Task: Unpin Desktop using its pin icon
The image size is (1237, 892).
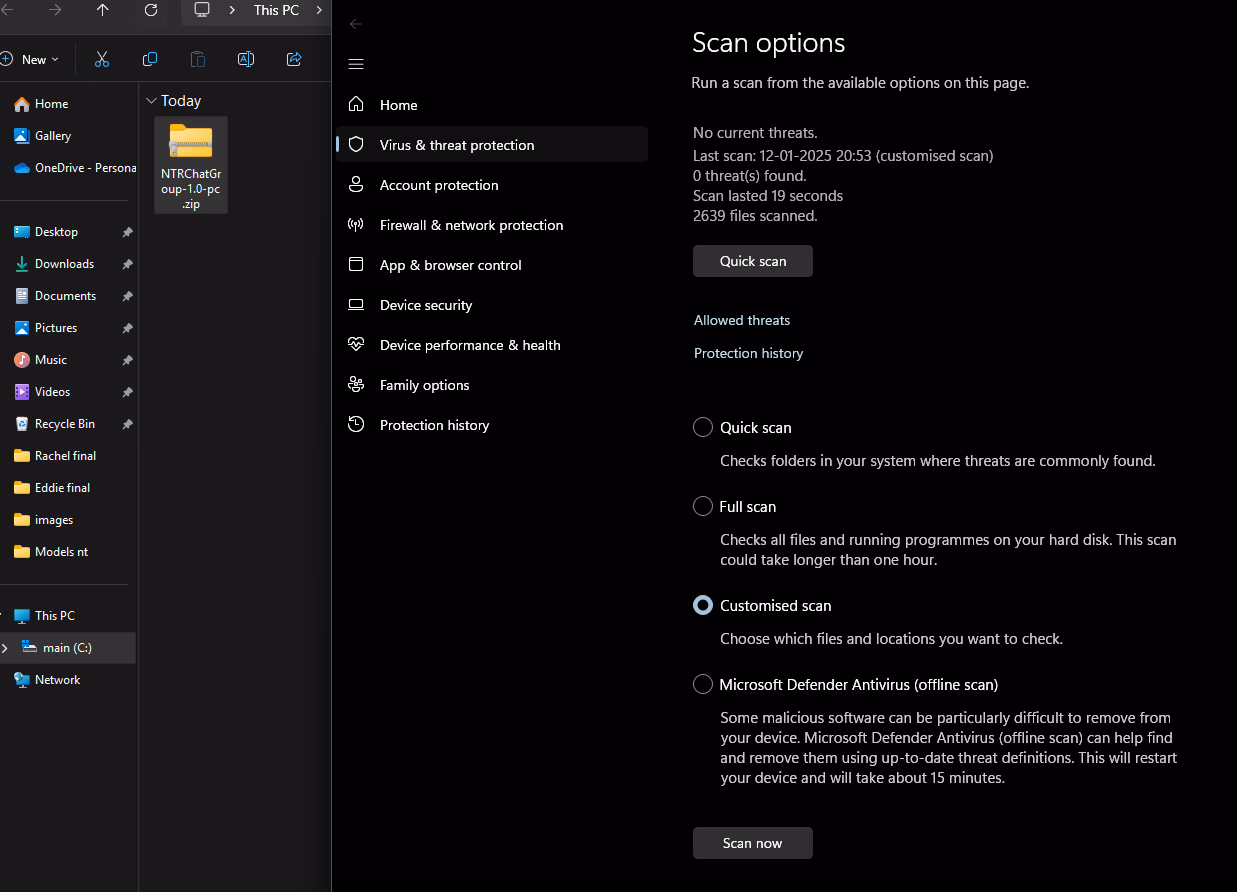Action: (x=127, y=232)
